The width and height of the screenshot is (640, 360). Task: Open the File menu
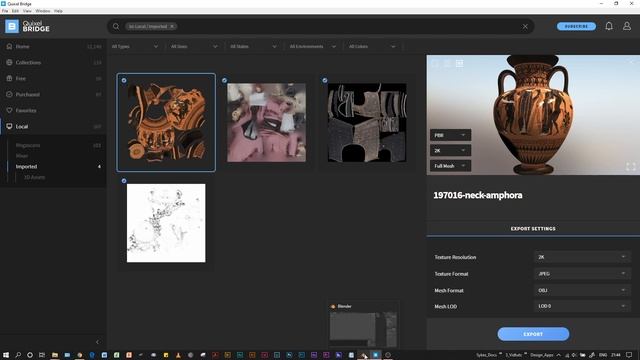click(5, 11)
